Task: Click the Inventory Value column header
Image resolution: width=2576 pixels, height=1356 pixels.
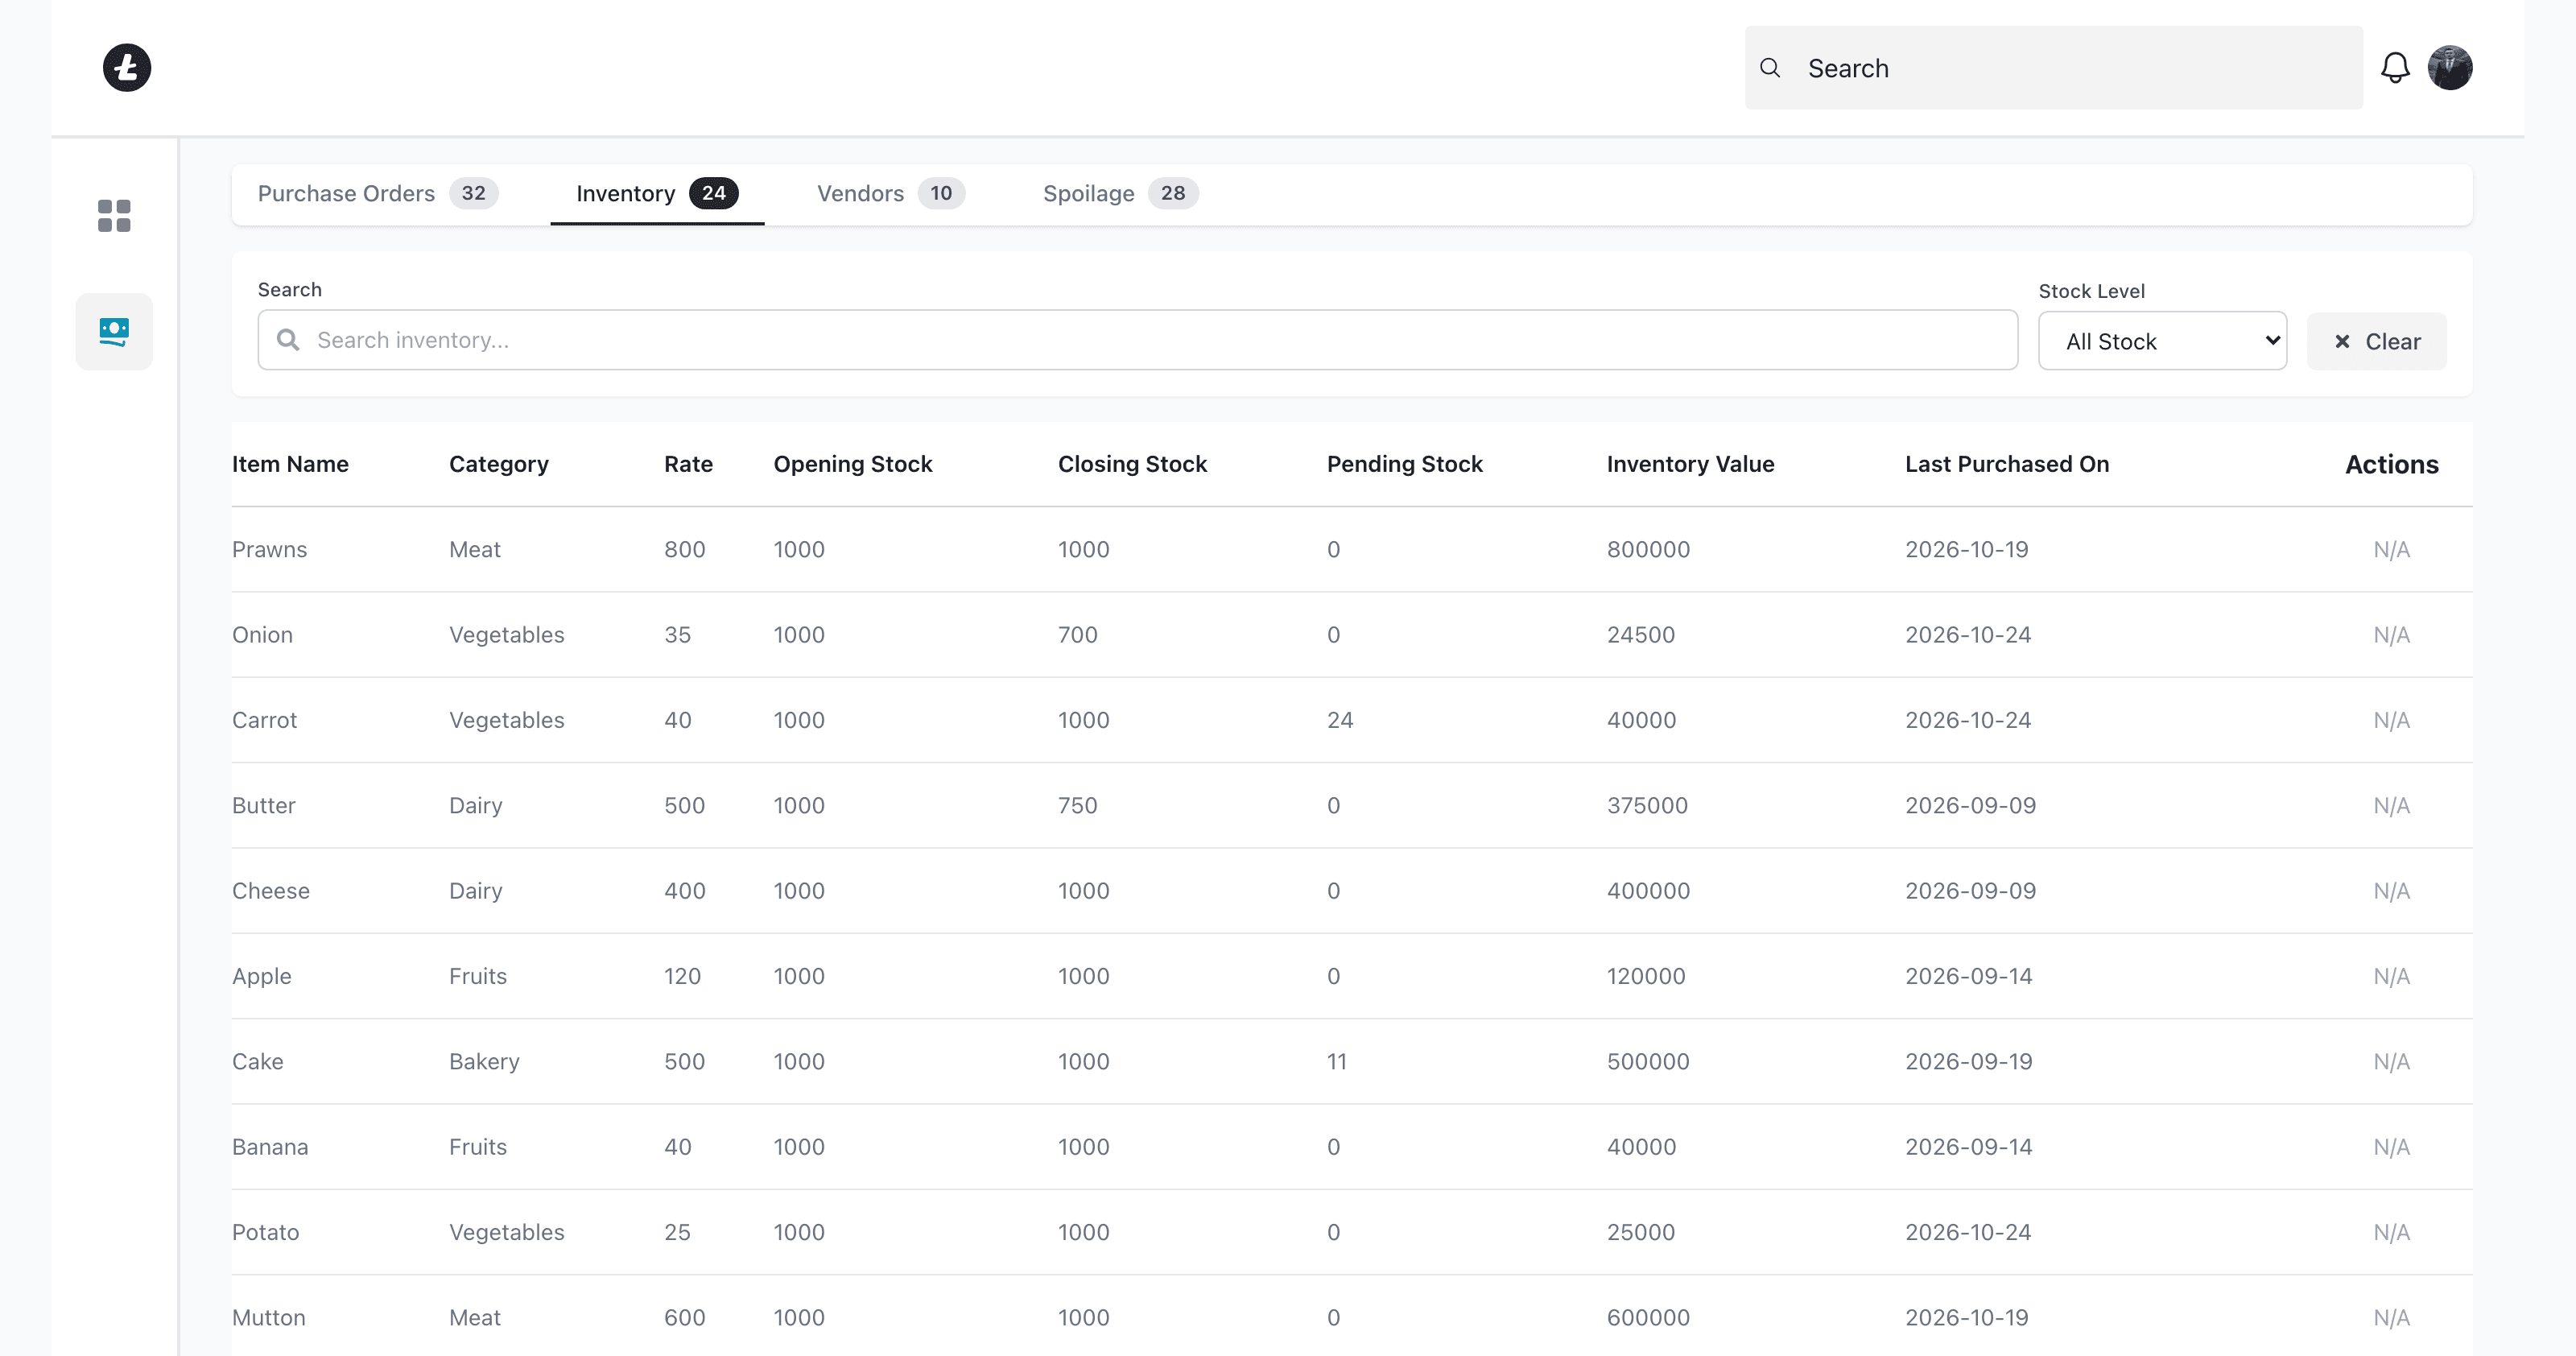Action: (x=1690, y=464)
